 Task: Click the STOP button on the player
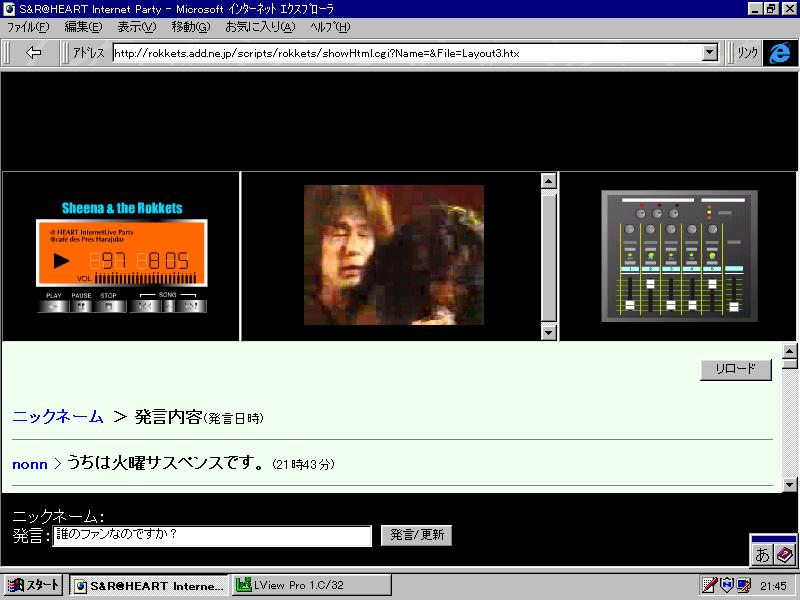coord(109,306)
